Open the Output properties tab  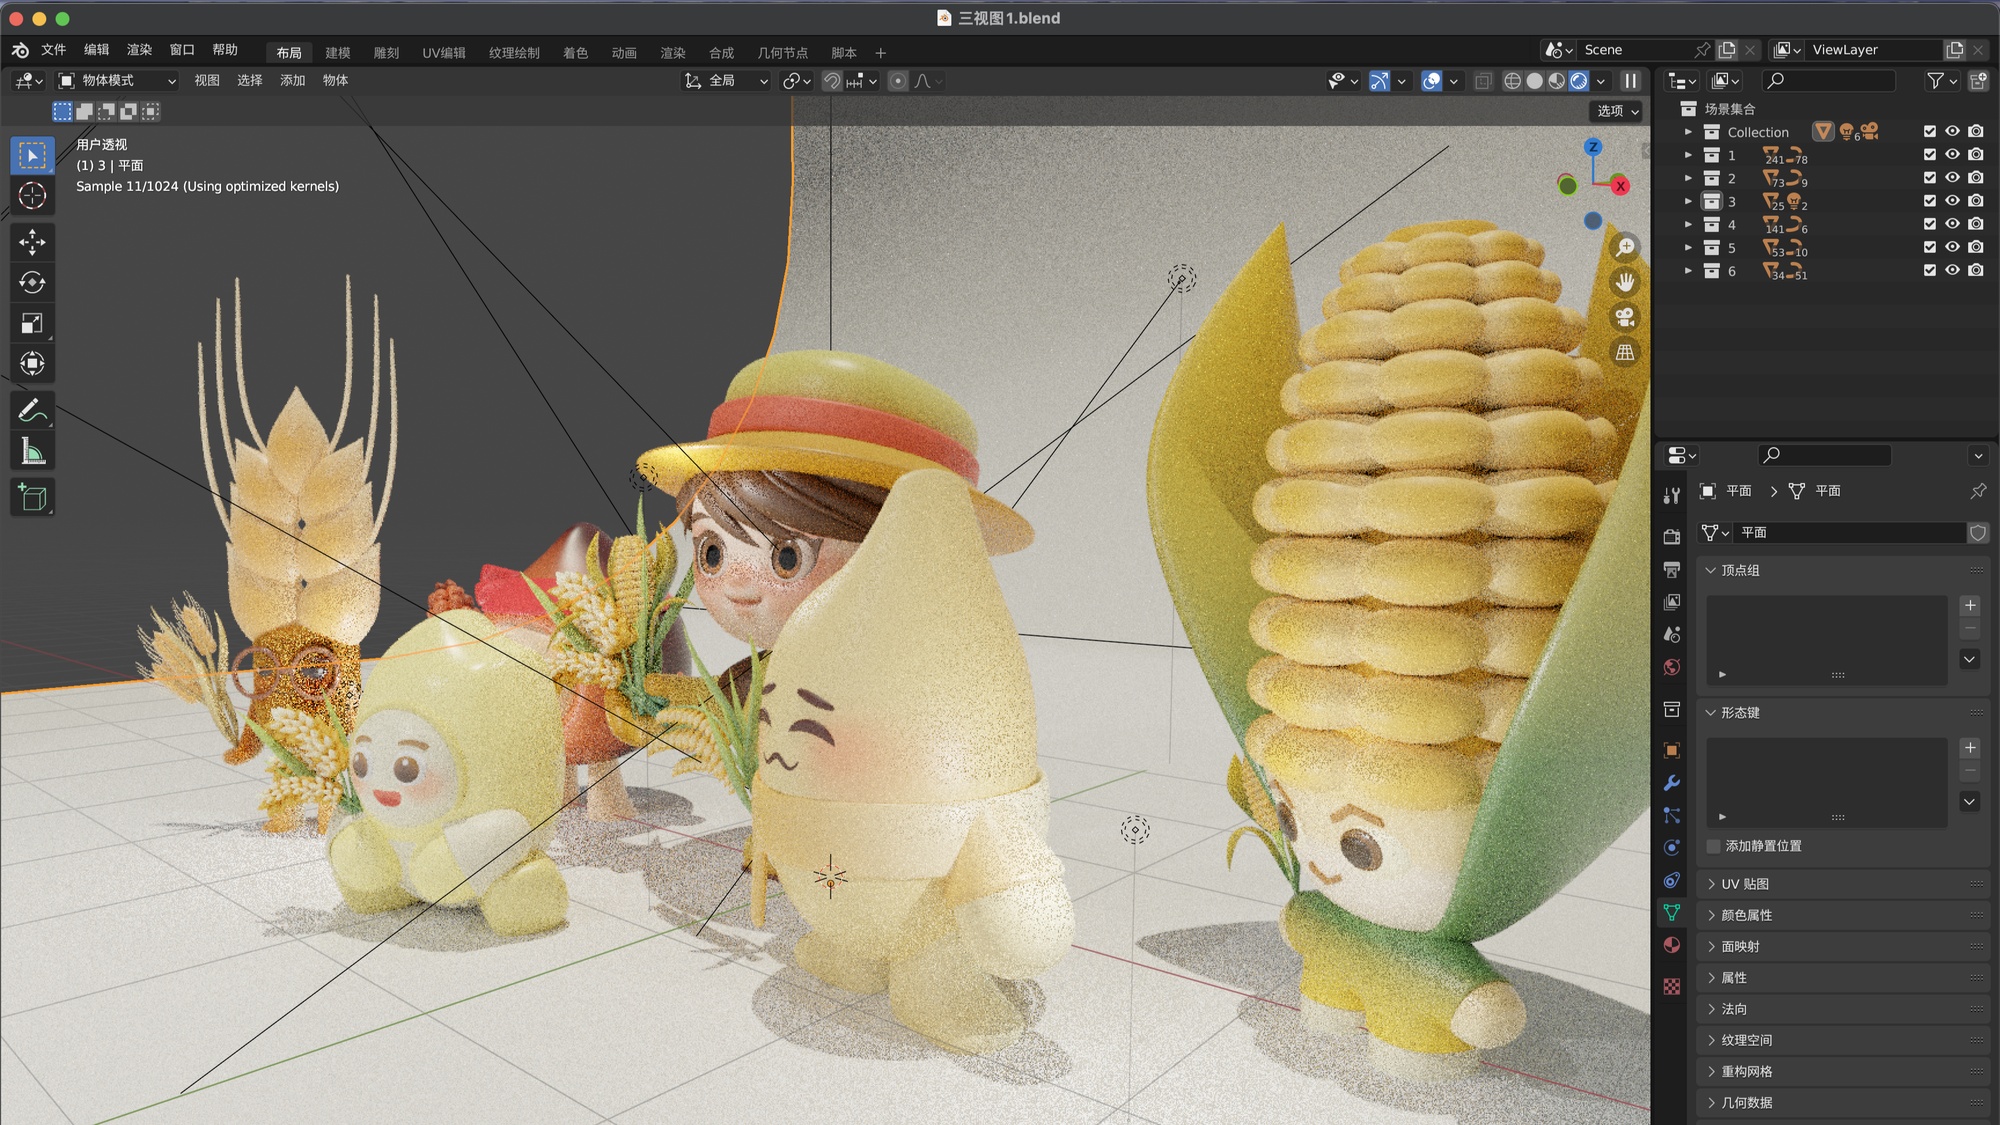[1672, 569]
